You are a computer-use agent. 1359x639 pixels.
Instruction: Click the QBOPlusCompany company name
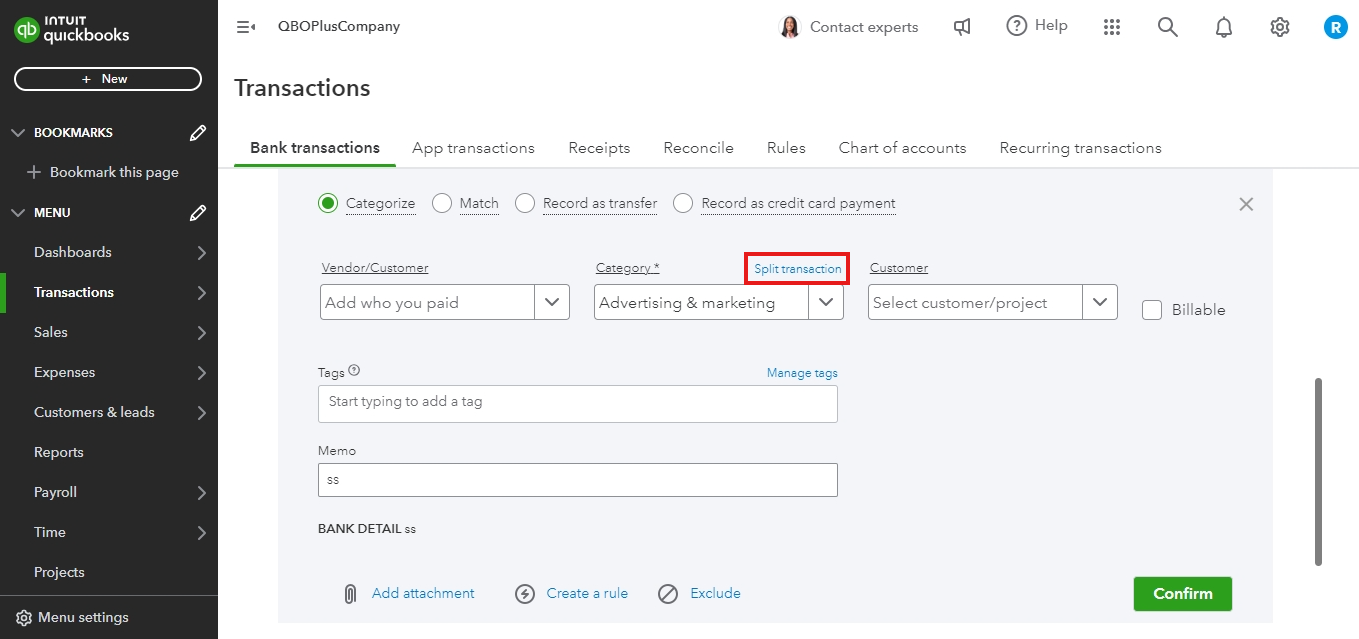pyautogui.click(x=339, y=27)
